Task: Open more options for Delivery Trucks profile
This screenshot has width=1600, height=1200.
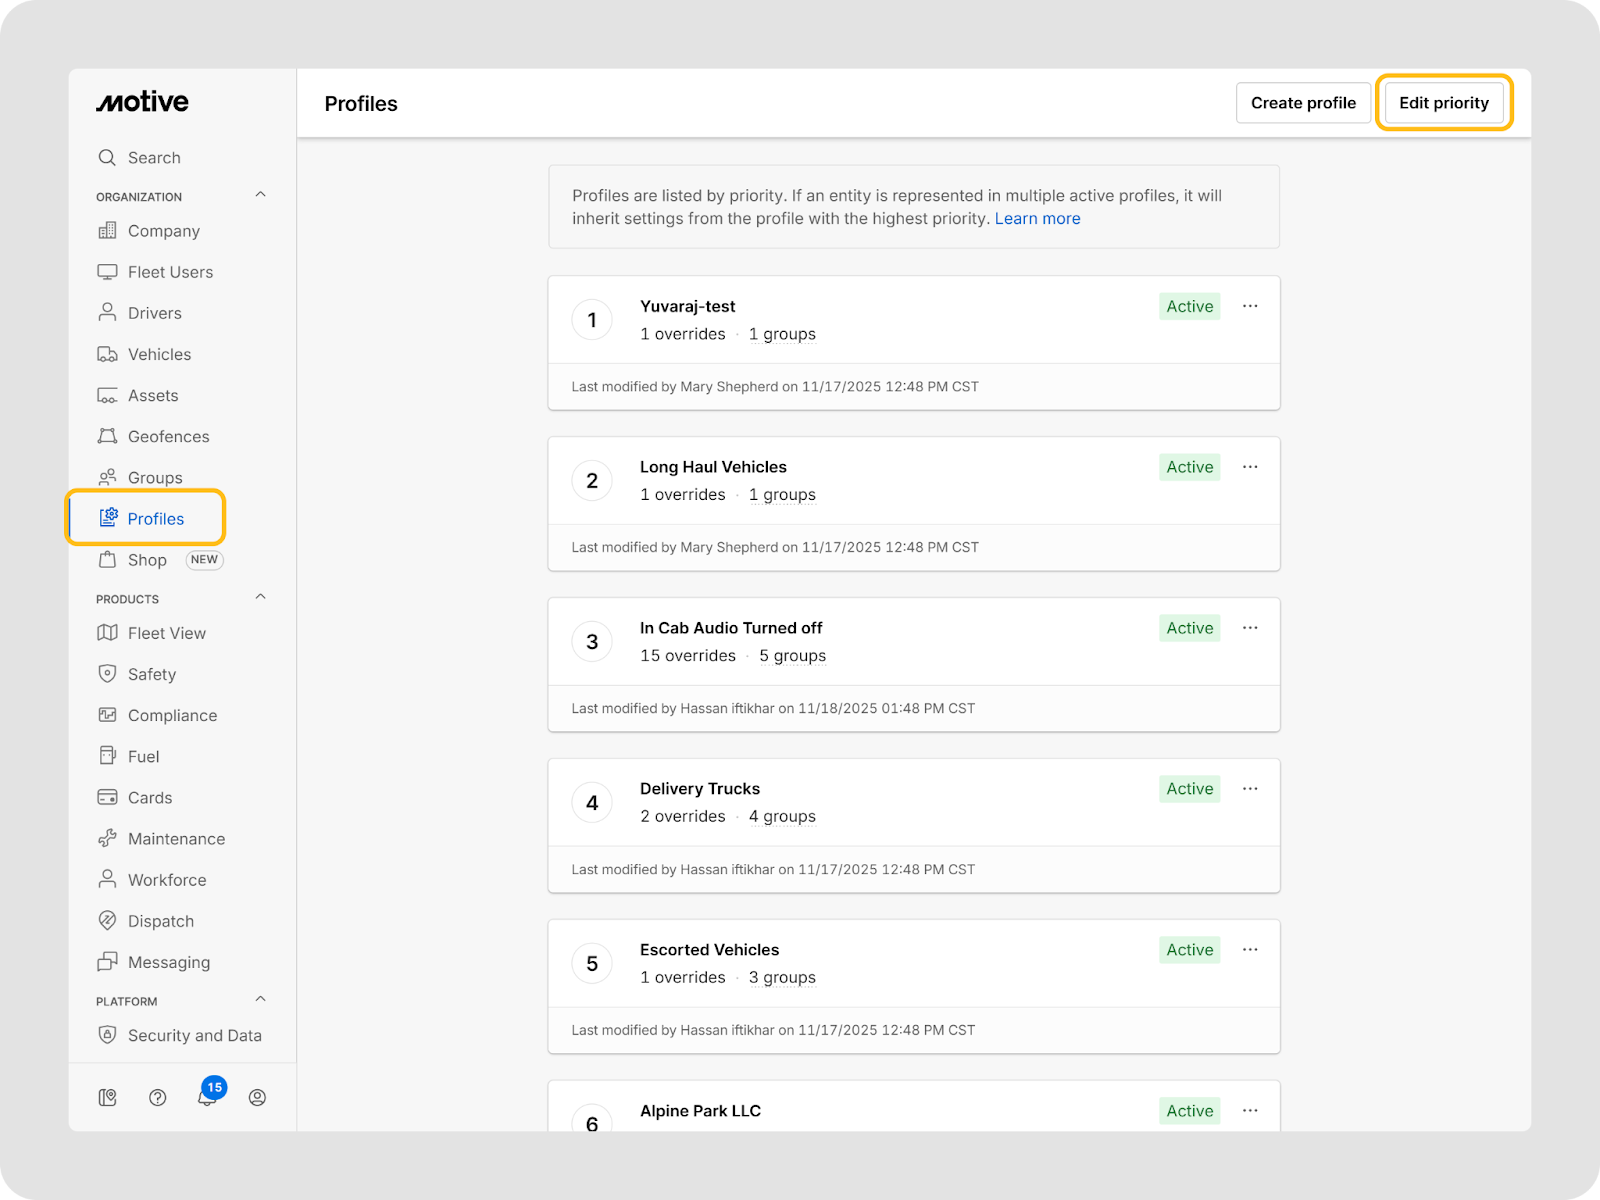Action: point(1250,789)
